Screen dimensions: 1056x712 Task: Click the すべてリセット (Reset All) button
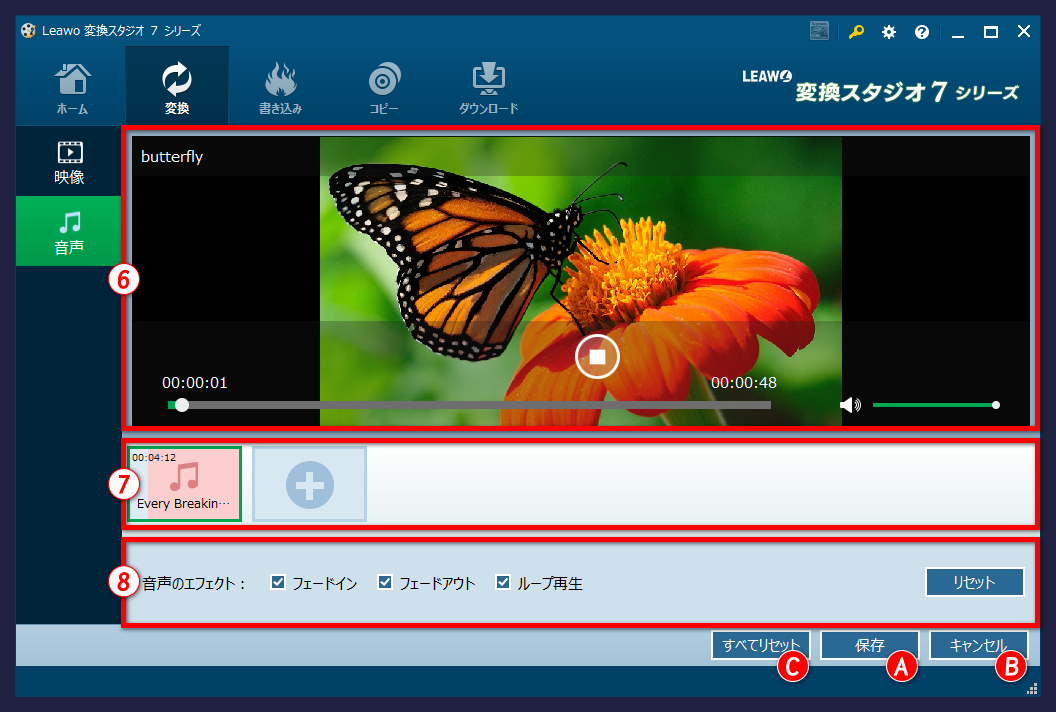click(x=760, y=645)
